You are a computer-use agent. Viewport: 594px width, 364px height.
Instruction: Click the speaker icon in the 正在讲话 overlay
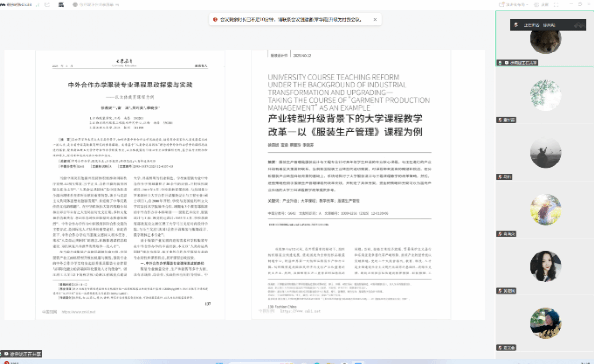(x=516, y=25)
